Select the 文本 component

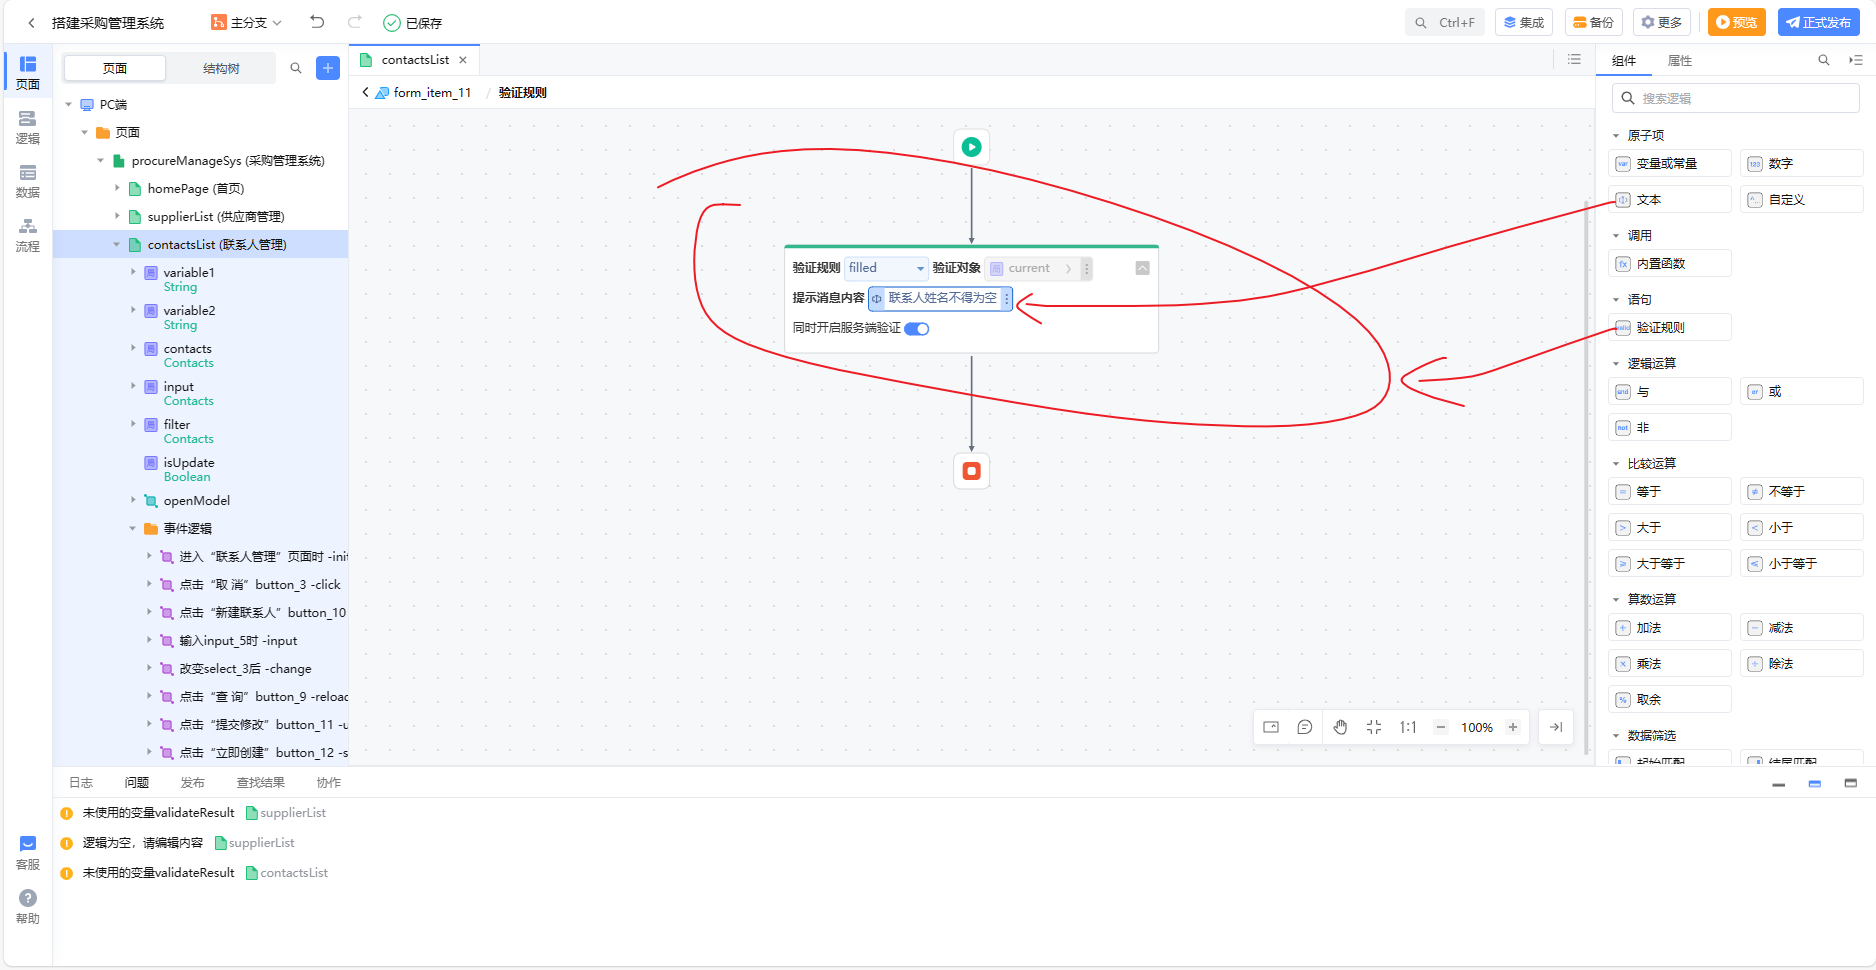[1670, 200]
